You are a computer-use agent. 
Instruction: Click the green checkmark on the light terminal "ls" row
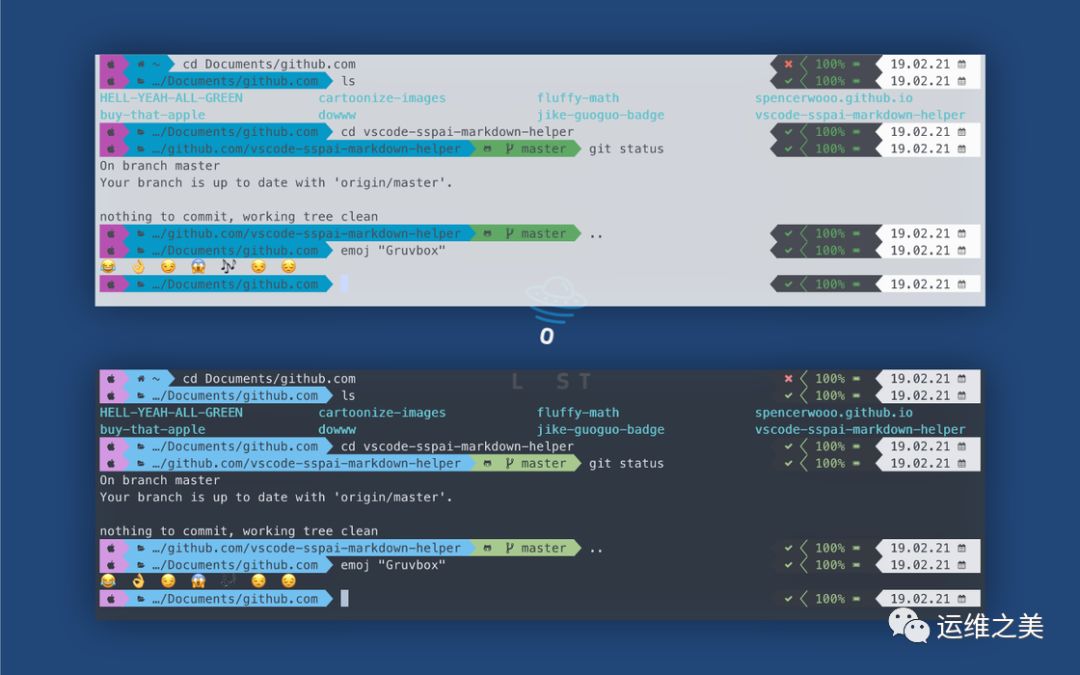point(789,81)
